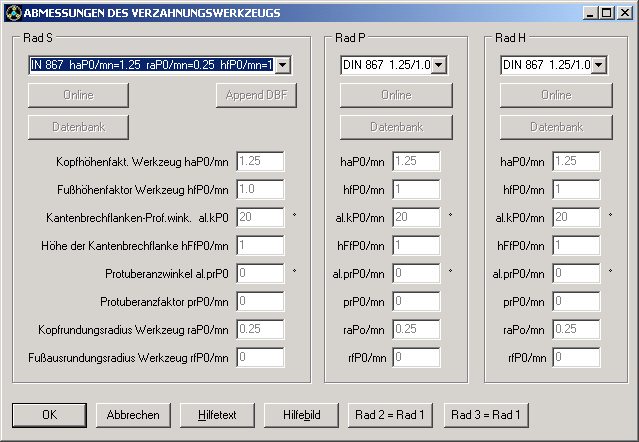Click the Rad 2 = Rad 1 button
Screen dimensions: 639x442
click(389, 414)
